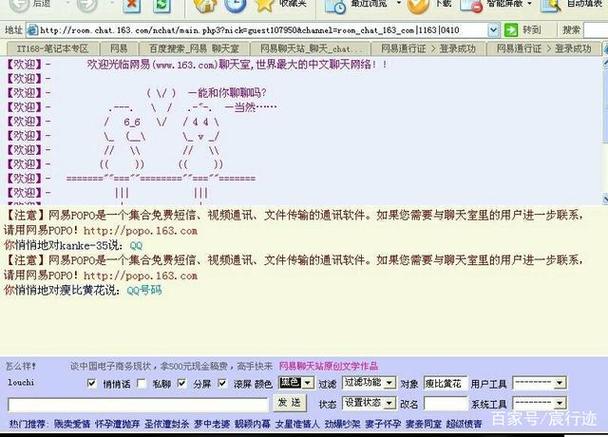Click the 发送 send button
608x437 pixels.
289,403
